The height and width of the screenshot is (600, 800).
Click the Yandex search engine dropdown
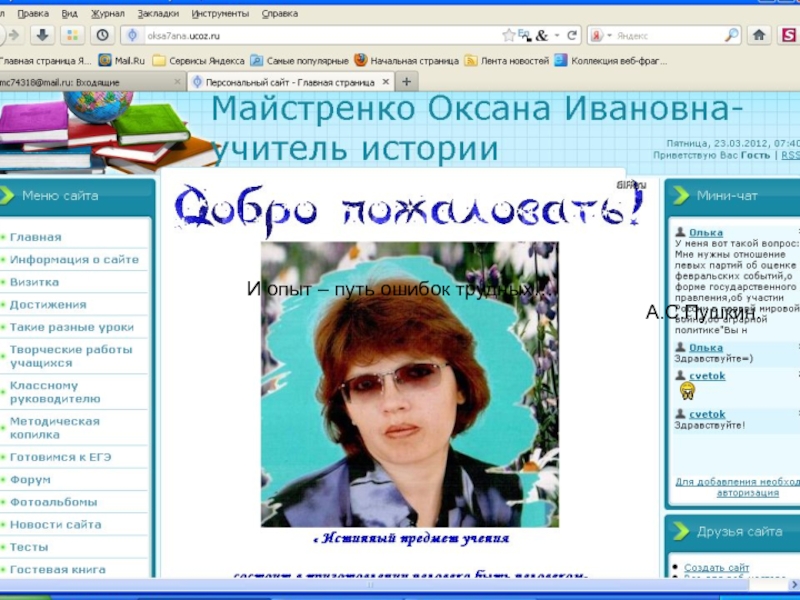click(600, 35)
